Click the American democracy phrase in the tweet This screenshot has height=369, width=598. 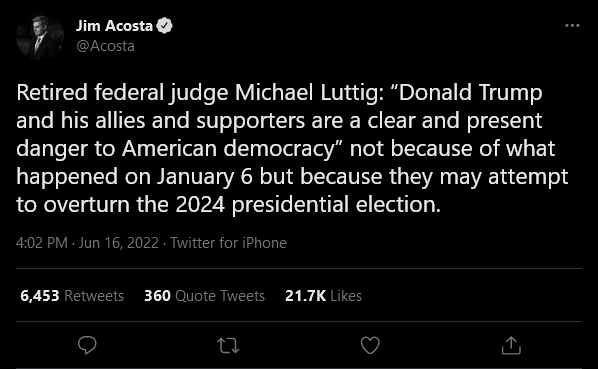(x=228, y=149)
